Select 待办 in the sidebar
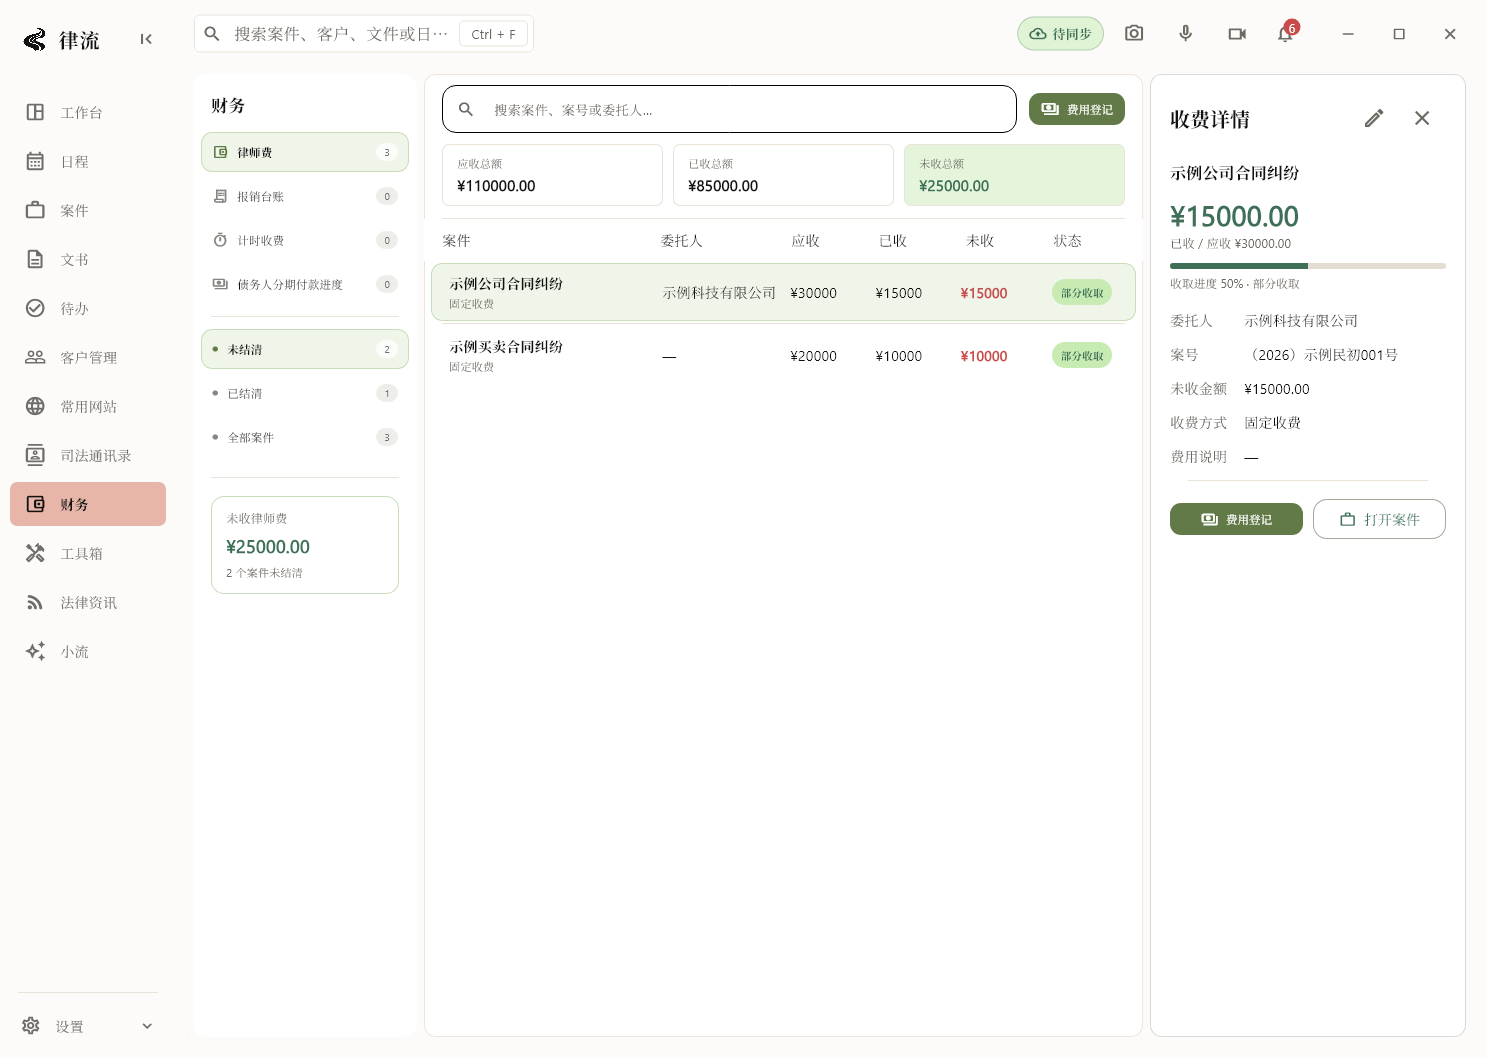 88,308
